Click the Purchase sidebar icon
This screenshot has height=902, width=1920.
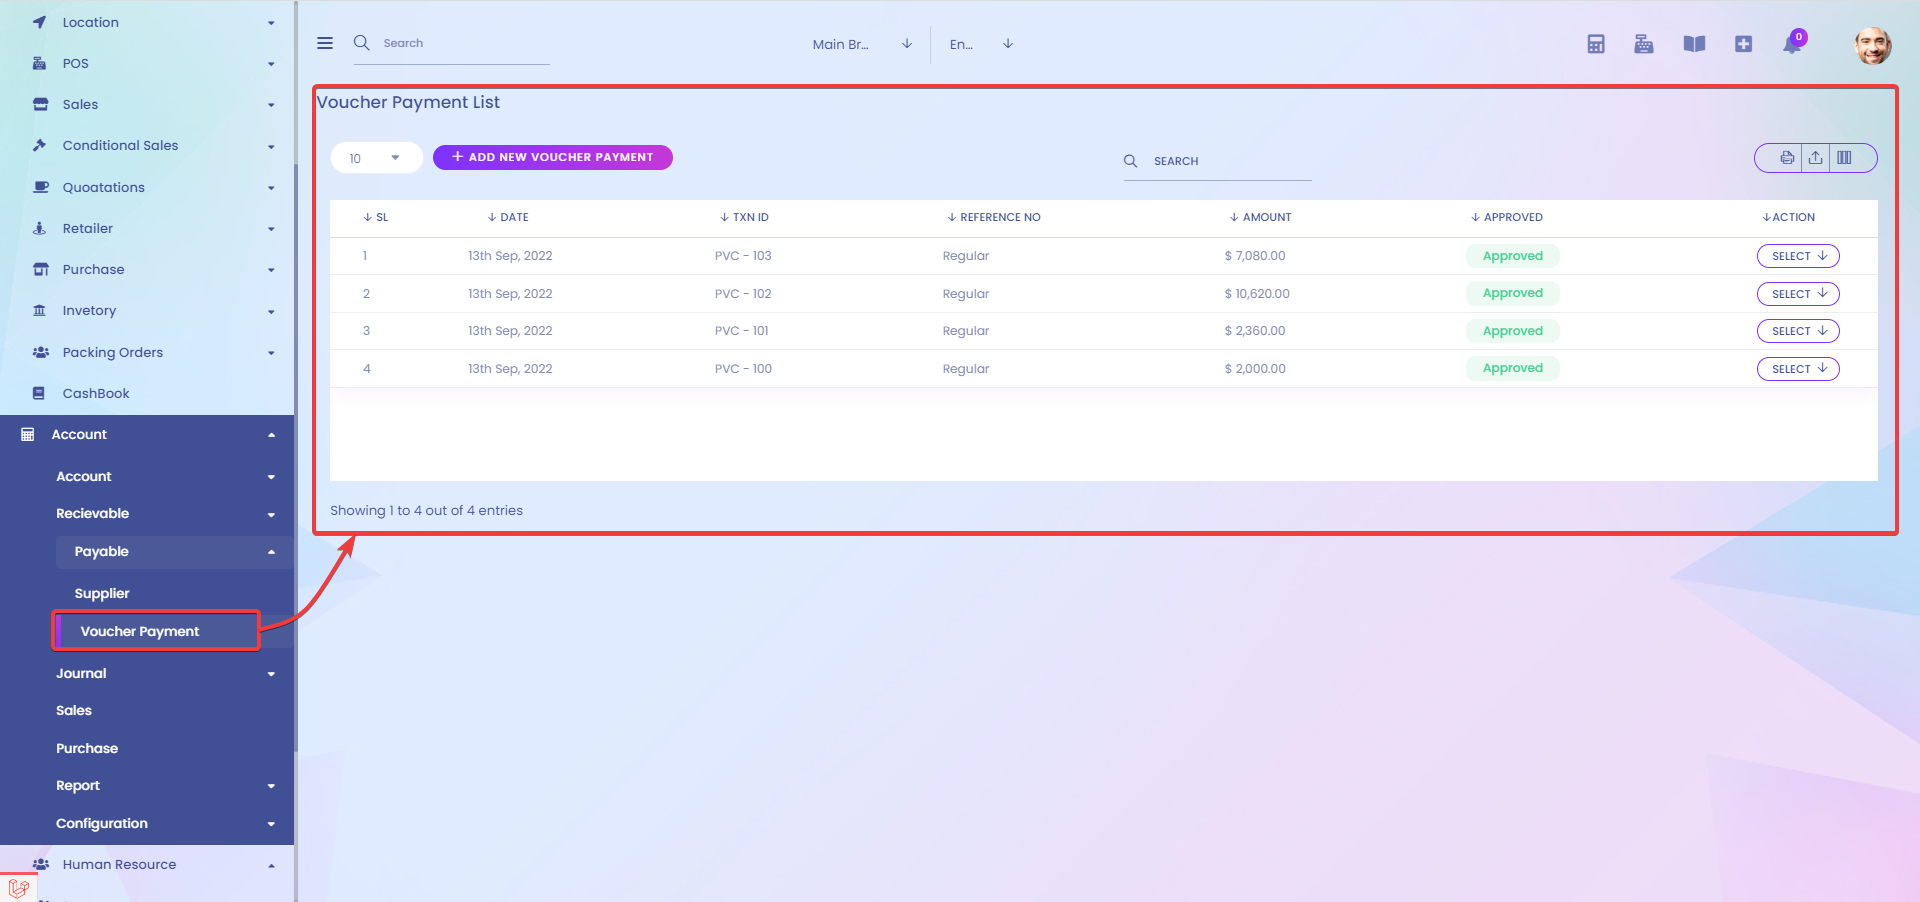click(x=40, y=269)
